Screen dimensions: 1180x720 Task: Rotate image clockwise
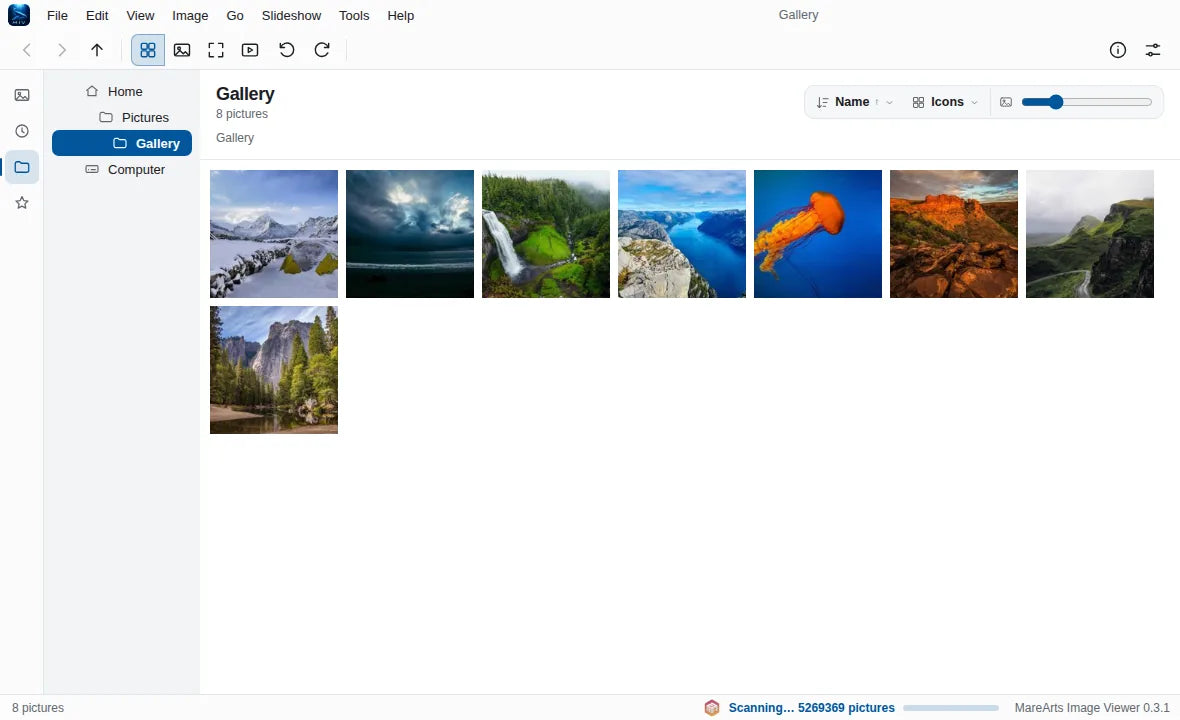[321, 50]
